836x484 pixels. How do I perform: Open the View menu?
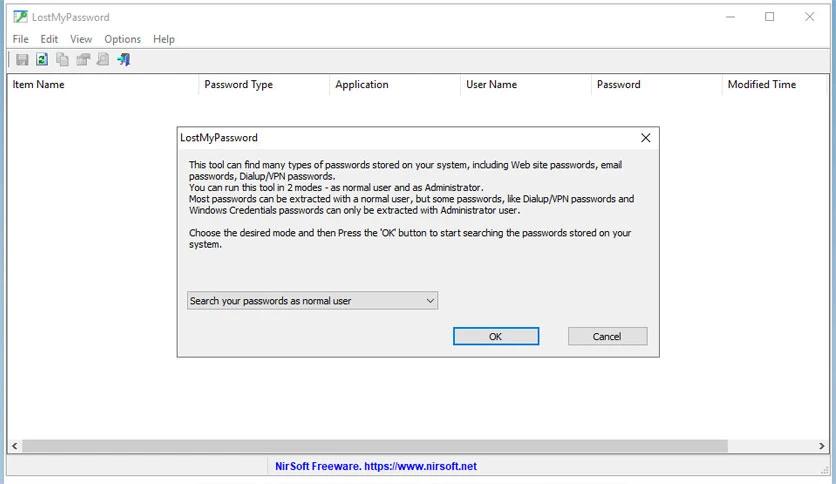point(81,39)
